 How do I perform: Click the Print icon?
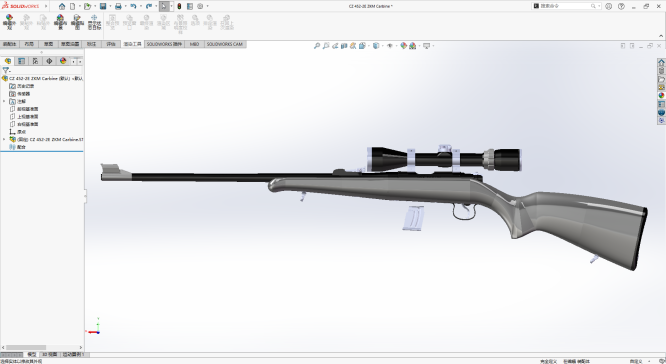118,6
